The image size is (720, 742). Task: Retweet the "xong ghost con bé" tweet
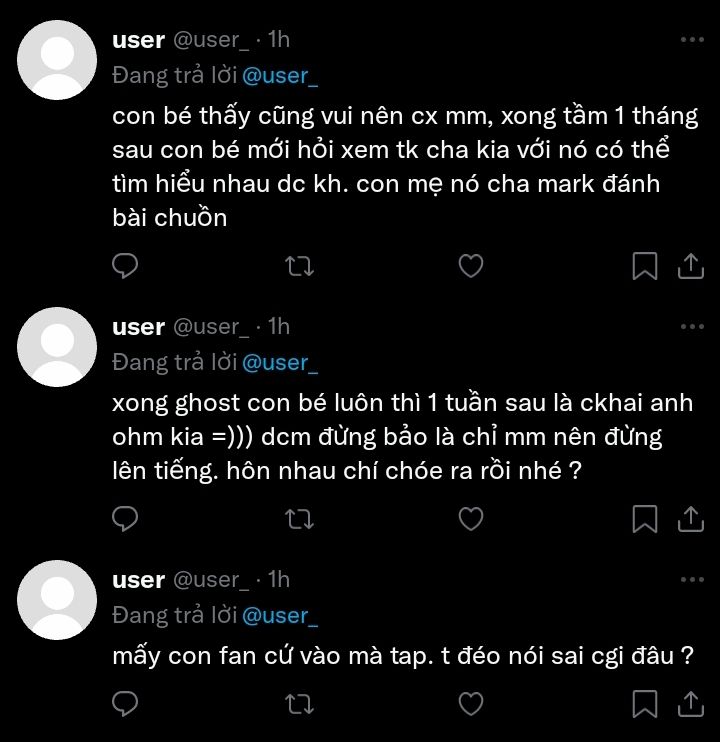[299, 518]
